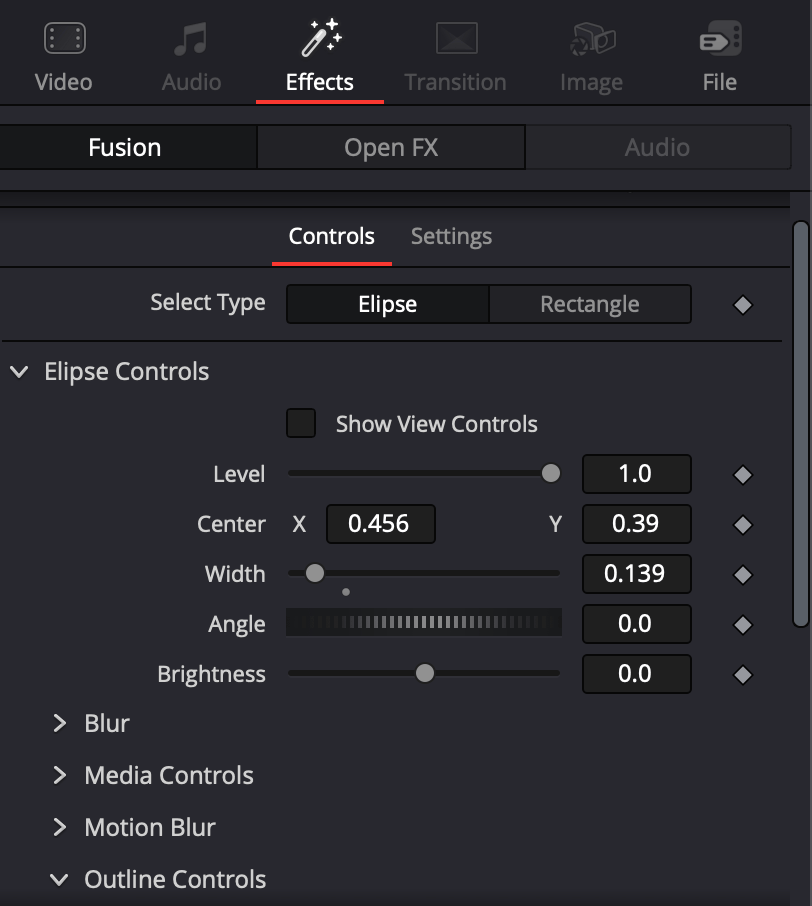
Task: Collapse the Elipse Controls section
Action: (19, 372)
